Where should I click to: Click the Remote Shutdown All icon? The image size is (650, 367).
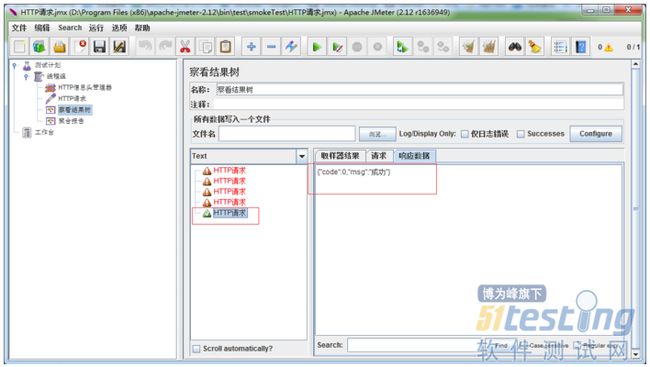pos(443,47)
